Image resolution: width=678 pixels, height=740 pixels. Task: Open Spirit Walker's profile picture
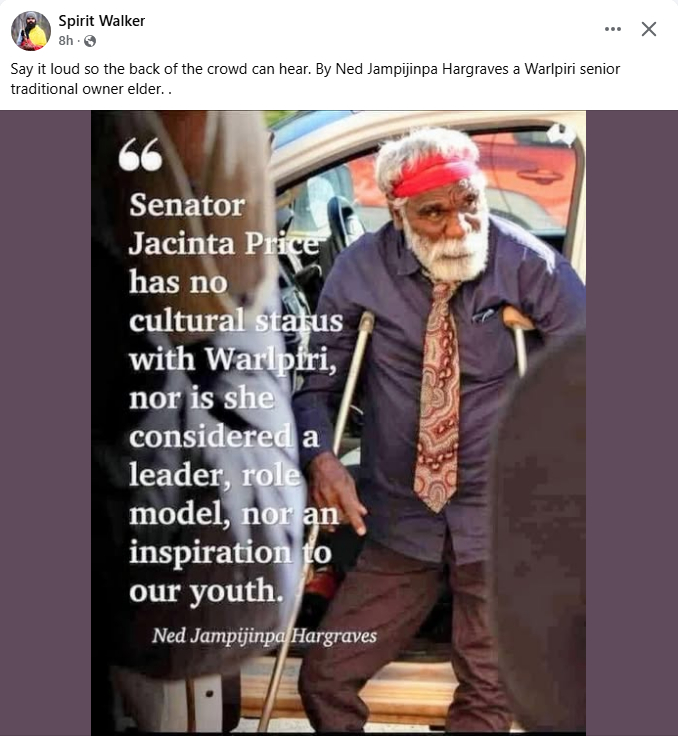[x=31, y=31]
